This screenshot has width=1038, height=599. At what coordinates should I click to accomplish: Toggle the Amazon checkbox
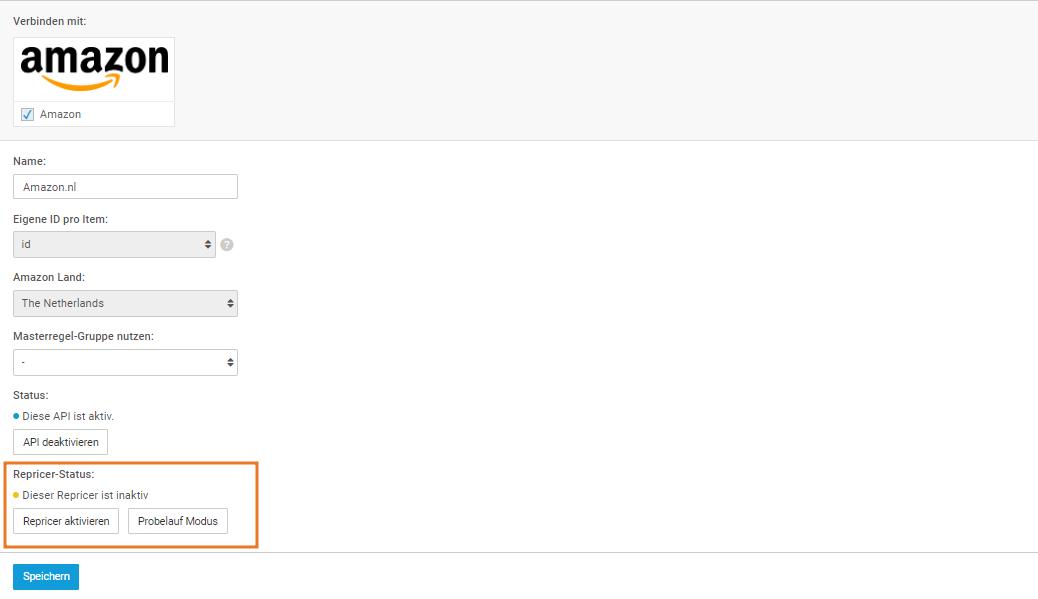click(28, 114)
